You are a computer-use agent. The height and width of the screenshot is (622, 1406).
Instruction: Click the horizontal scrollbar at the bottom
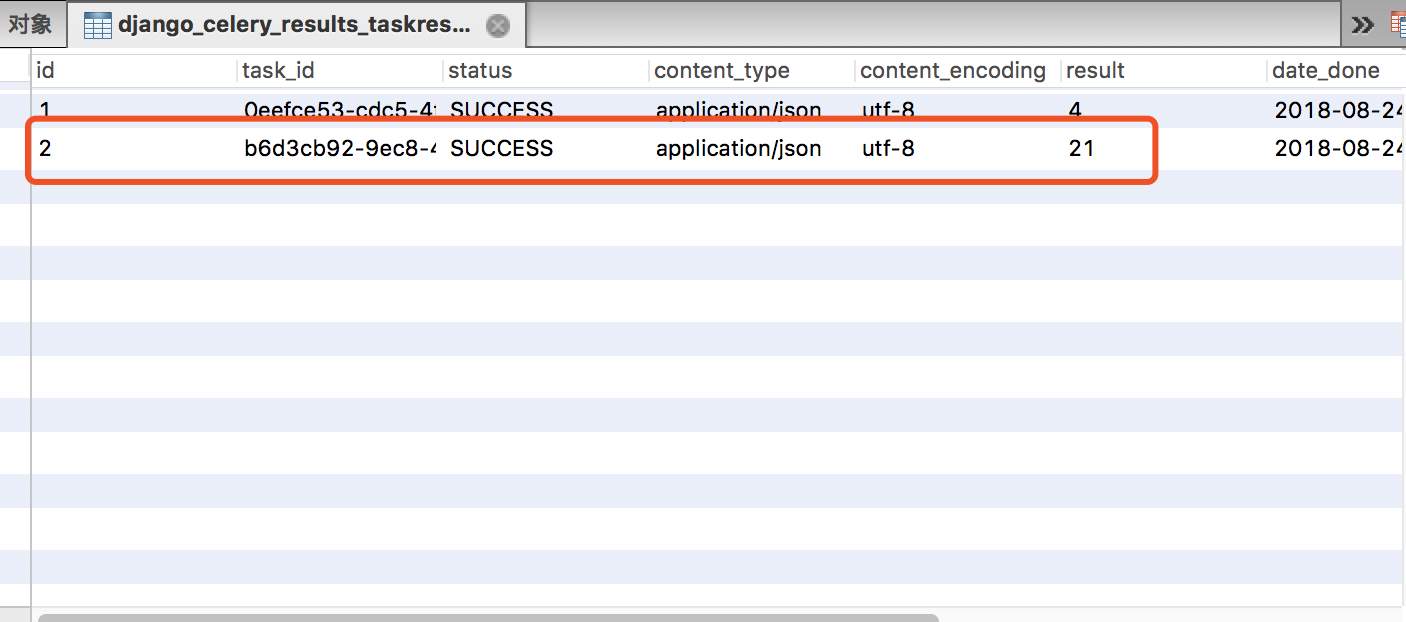pos(487,617)
